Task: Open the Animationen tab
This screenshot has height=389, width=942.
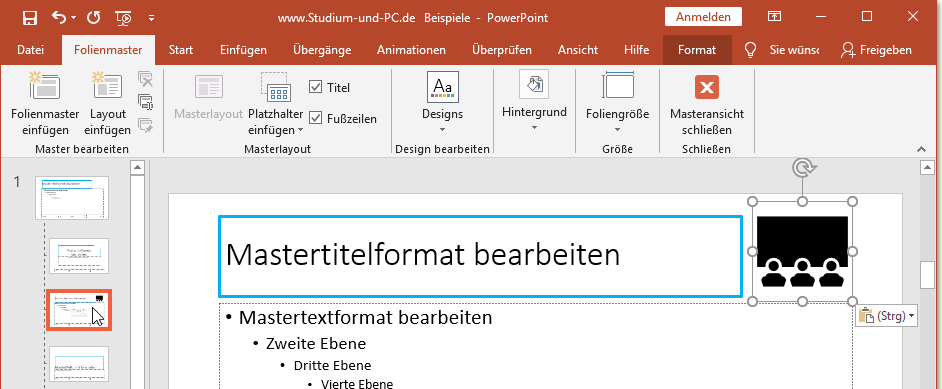Action: click(412, 50)
